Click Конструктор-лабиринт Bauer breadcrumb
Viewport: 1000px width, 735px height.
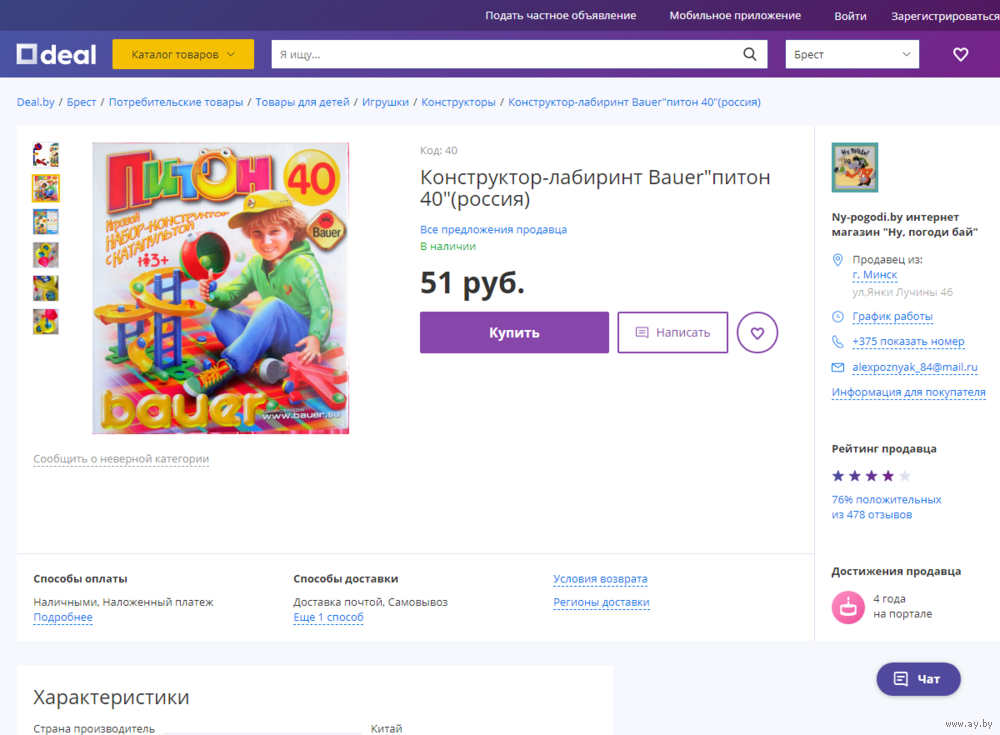(x=635, y=102)
